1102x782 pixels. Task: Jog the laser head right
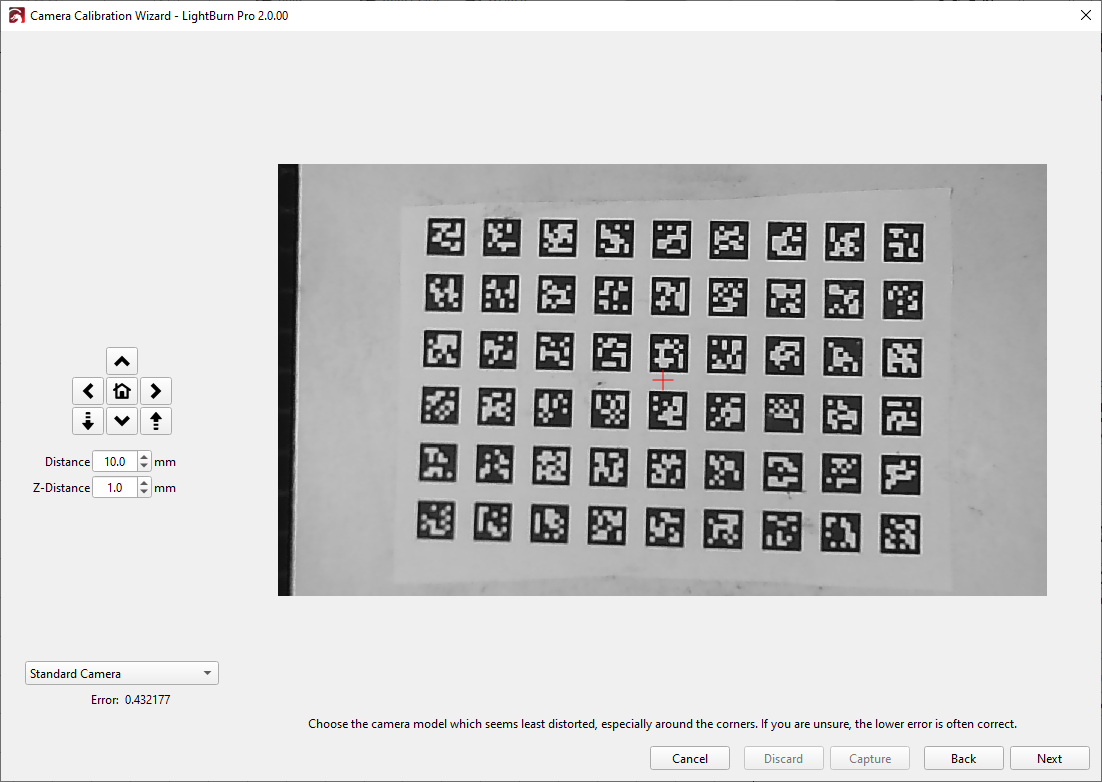click(155, 391)
